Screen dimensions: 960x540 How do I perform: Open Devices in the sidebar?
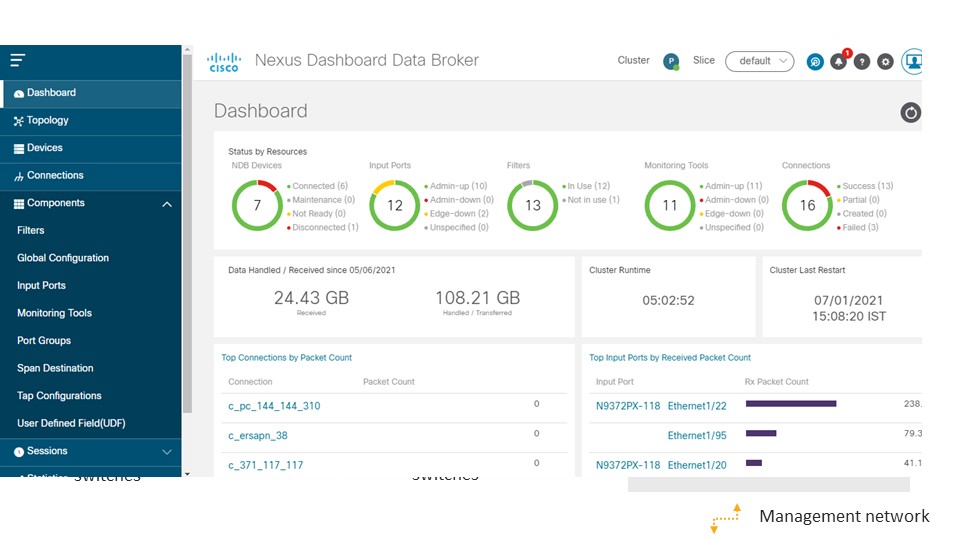tap(45, 148)
